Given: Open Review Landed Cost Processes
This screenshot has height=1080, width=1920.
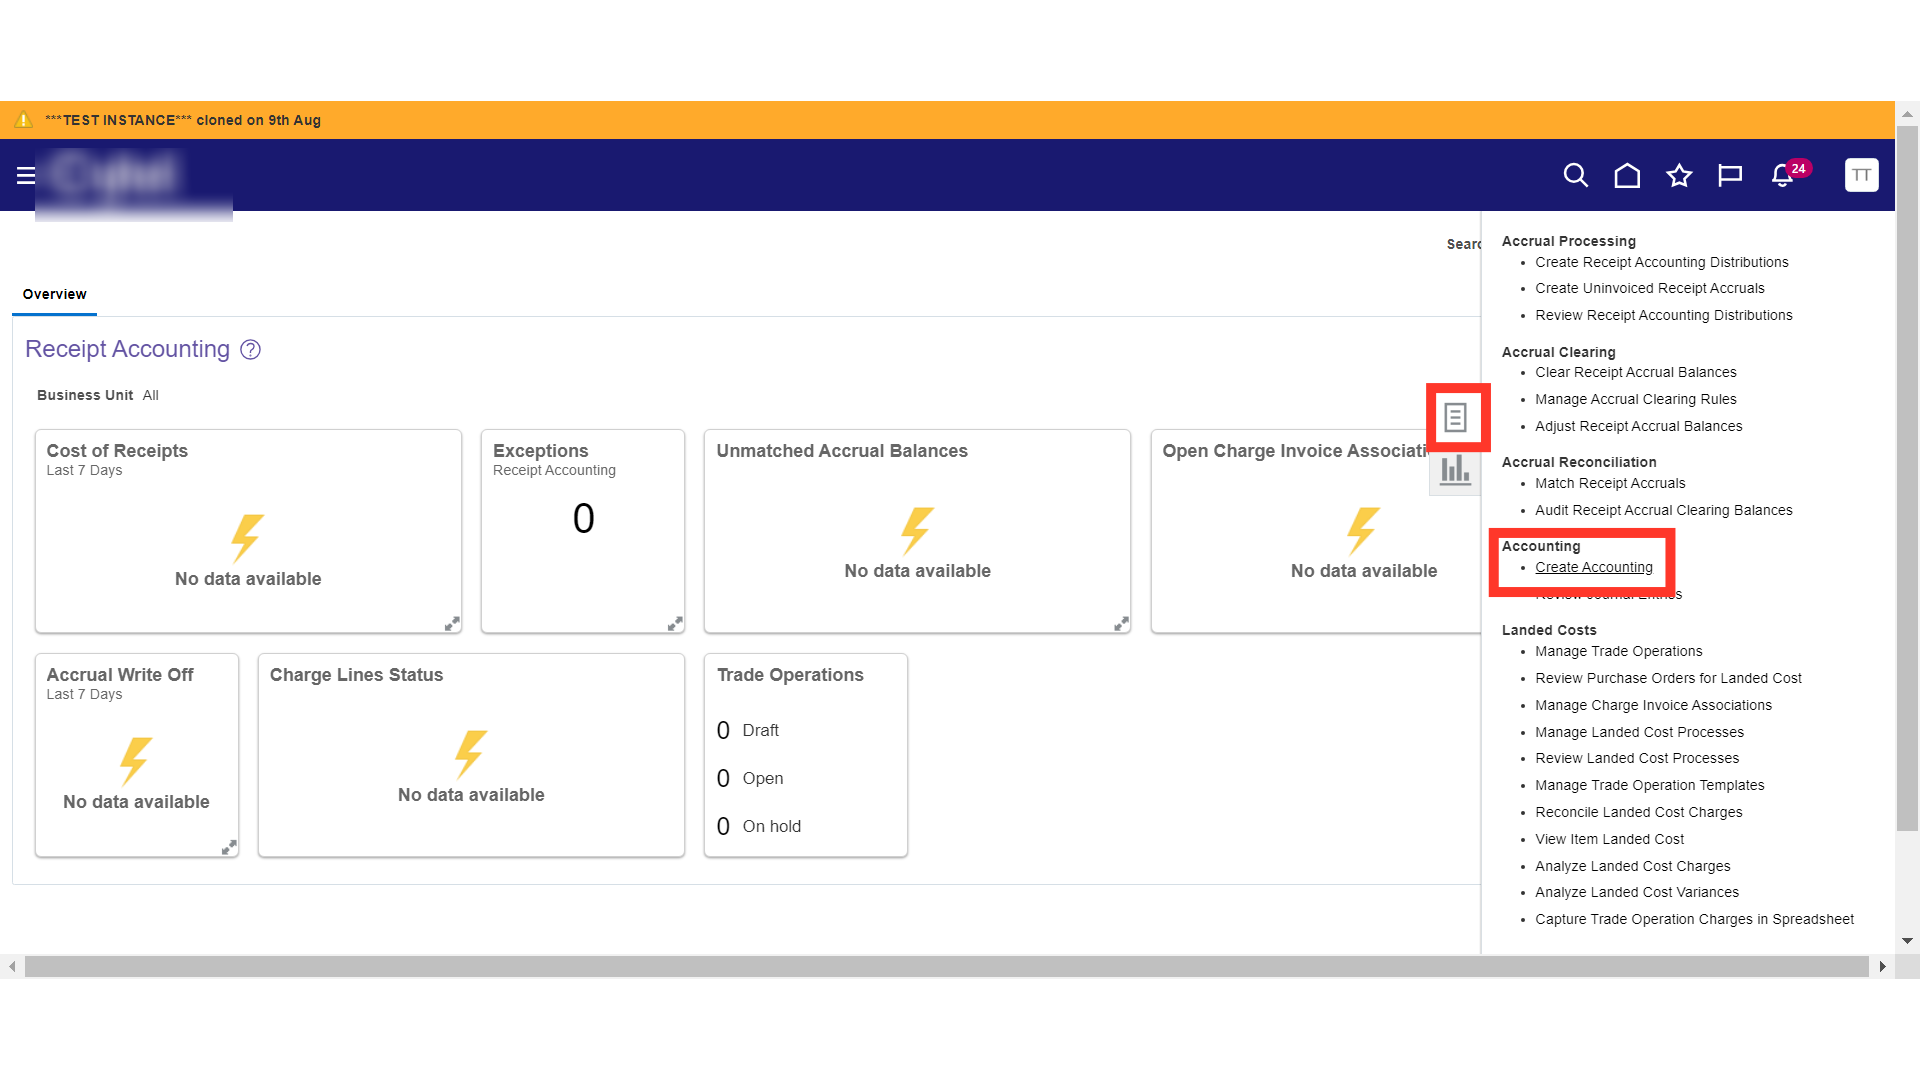Looking at the screenshot, I should click(x=1637, y=758).
